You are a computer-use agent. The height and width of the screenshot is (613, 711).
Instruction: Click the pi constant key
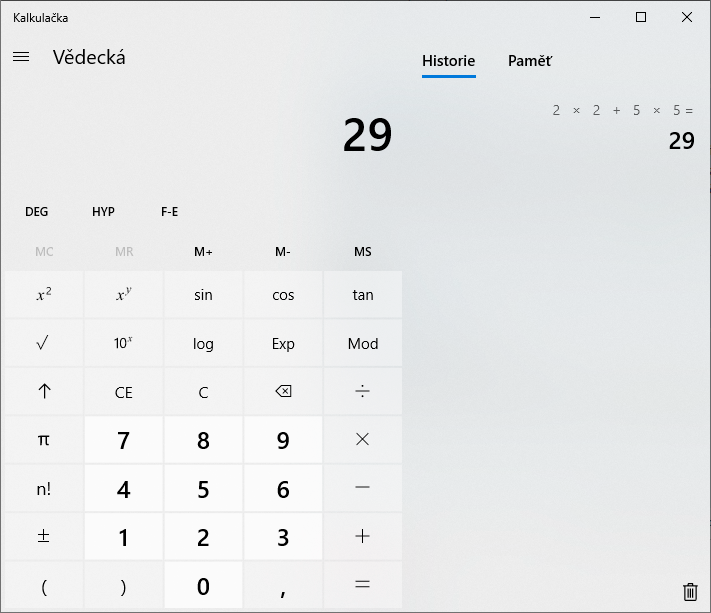click(43, 440)
